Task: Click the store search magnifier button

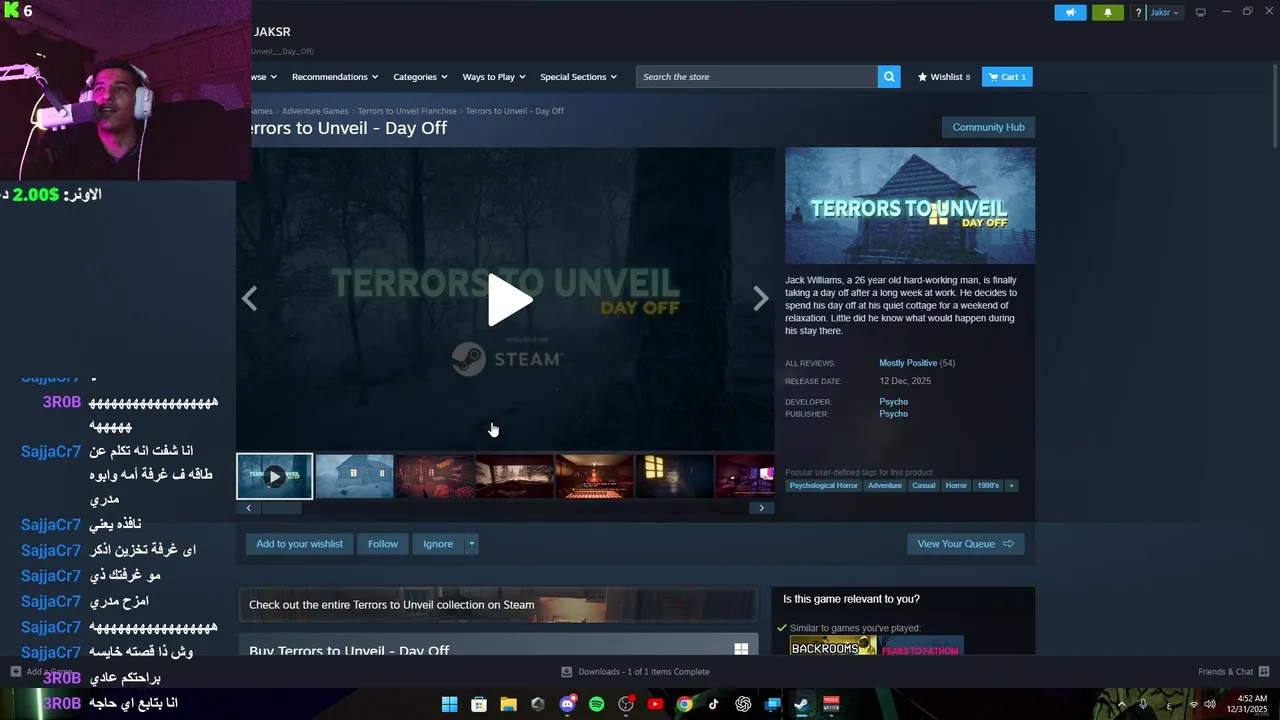Action: coord(889,77)
